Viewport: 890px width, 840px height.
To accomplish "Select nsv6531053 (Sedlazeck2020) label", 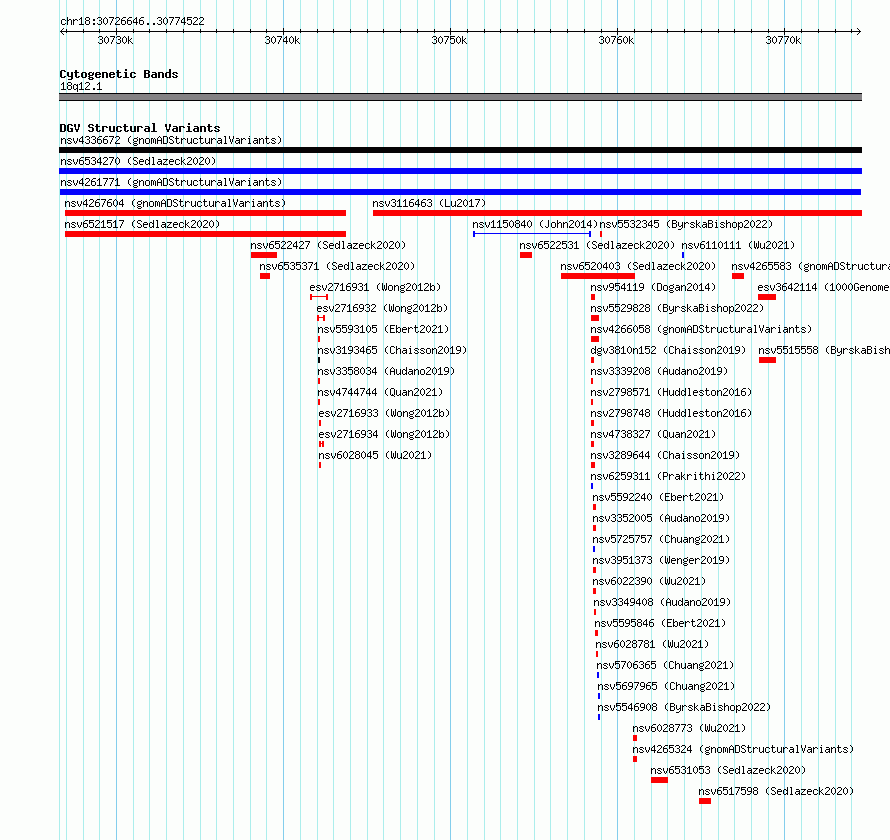I will 728,770.
